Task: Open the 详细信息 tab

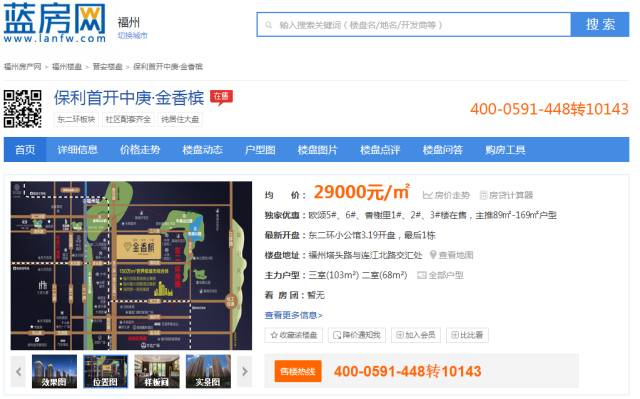Action: pyautogui.click(x=77, y=150)
